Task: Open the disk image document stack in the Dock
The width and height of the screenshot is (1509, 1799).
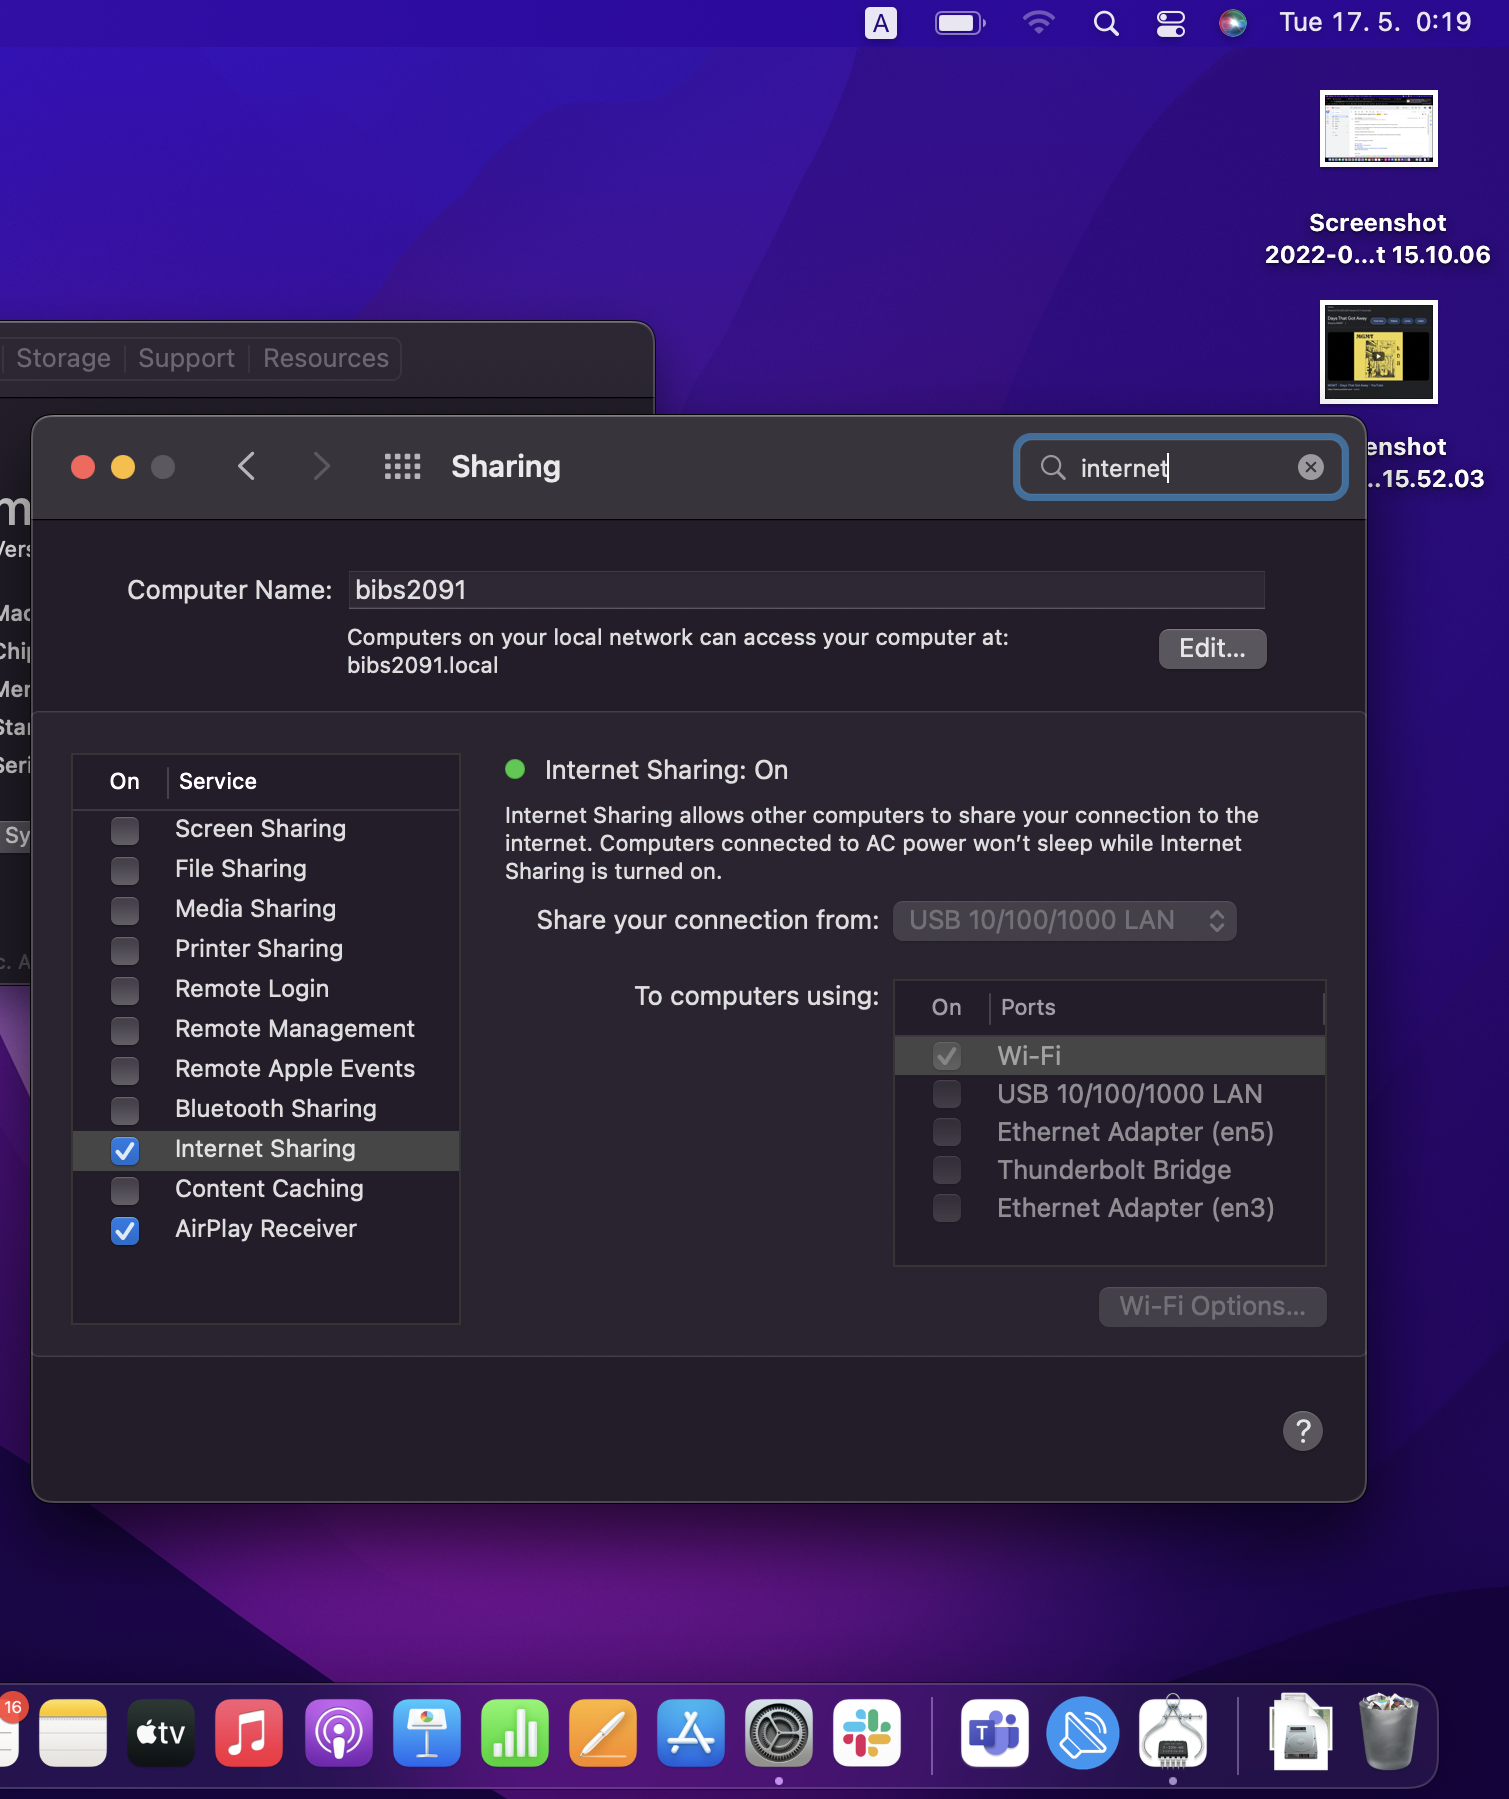Action: [x=1301, y=1731]
